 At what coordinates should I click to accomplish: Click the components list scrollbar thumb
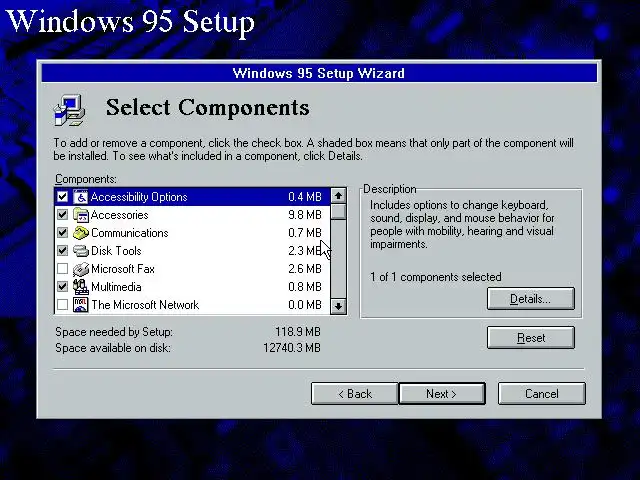(x=338, y=212)
